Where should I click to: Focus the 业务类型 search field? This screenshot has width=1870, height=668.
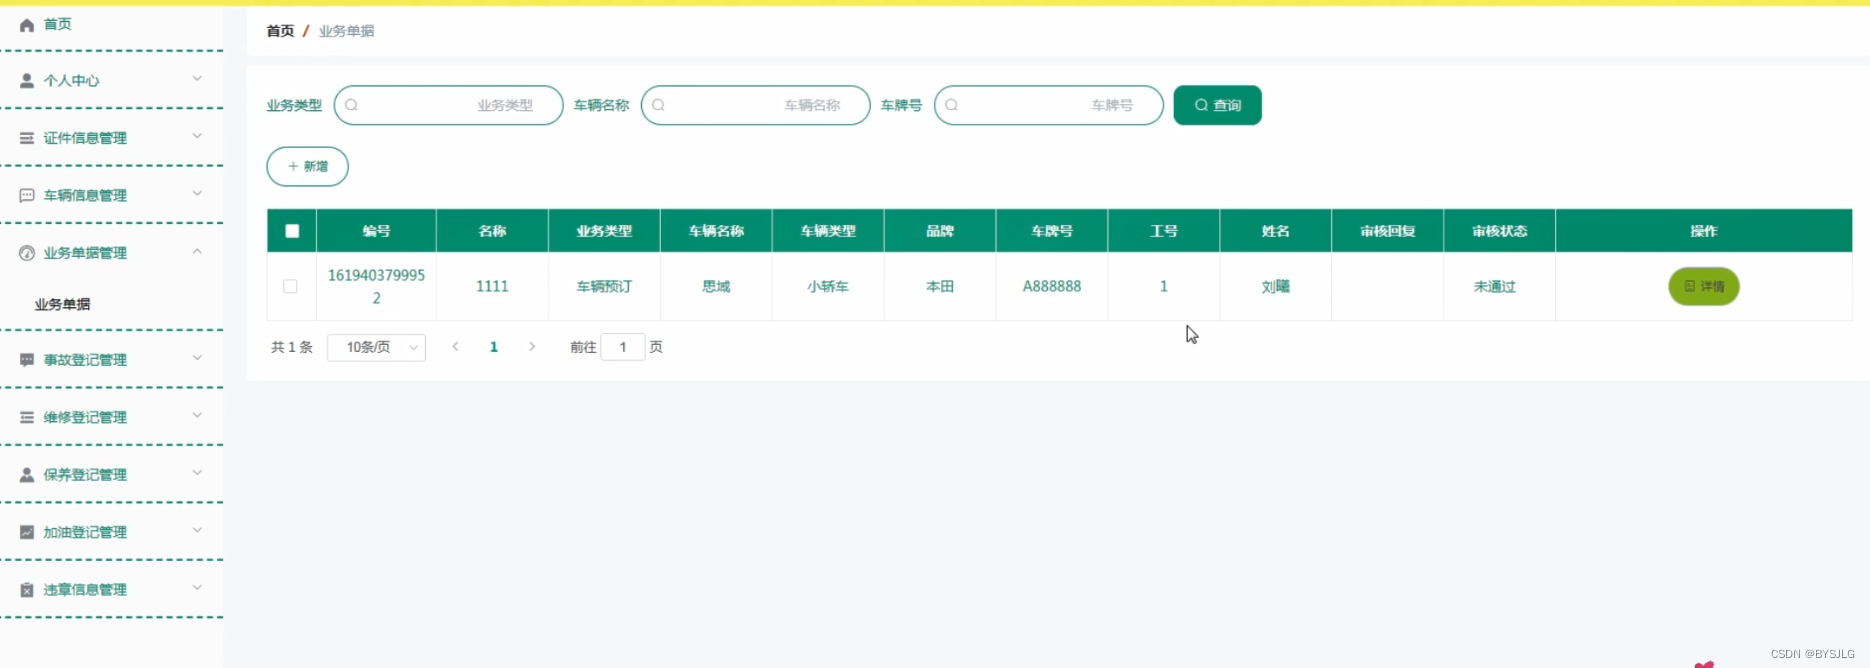449,105
